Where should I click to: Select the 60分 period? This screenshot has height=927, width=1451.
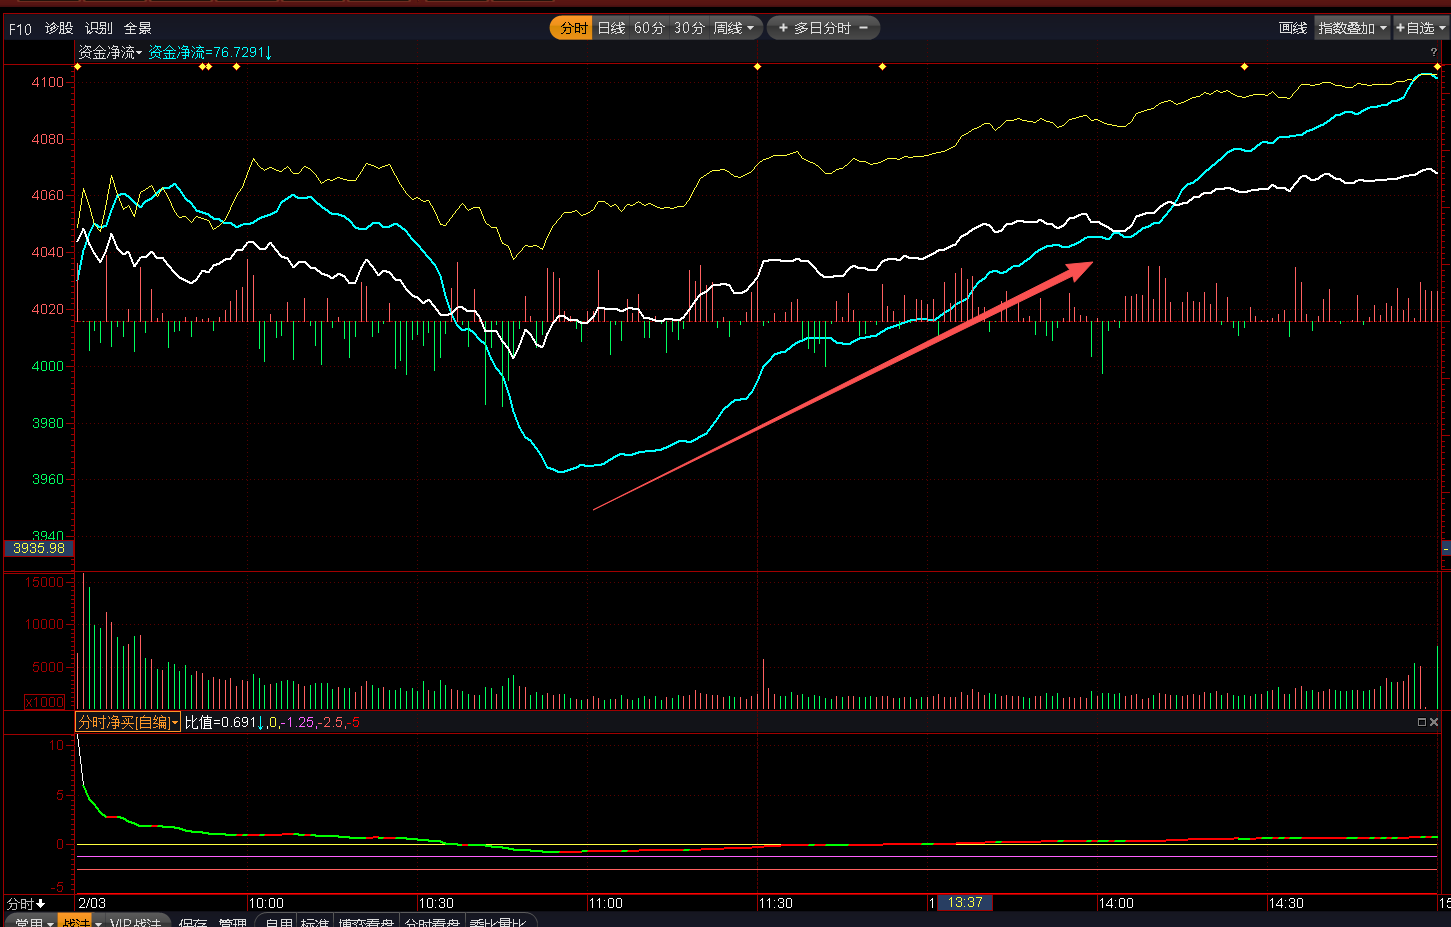tap(649, 28)
